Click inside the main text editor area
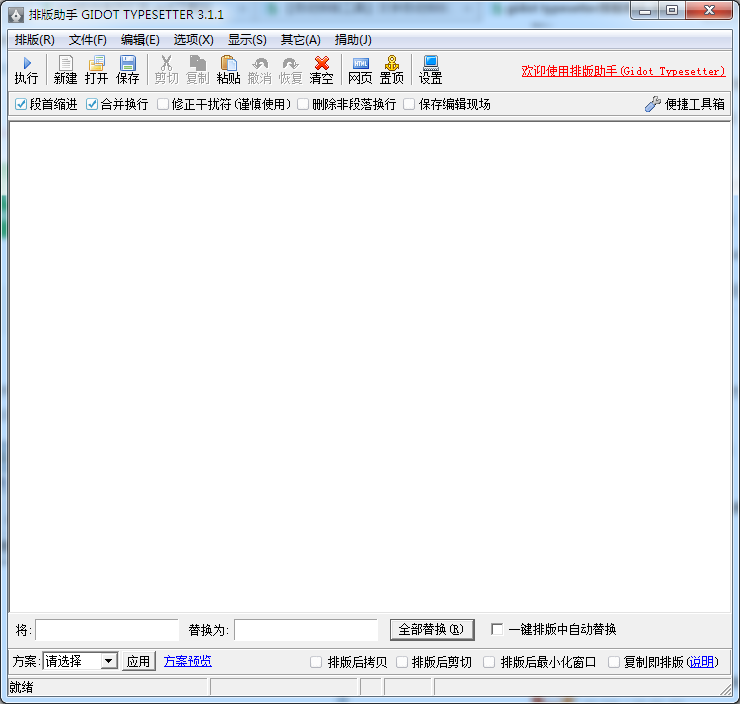Viewport: 740px width, 704px height. 370,367
